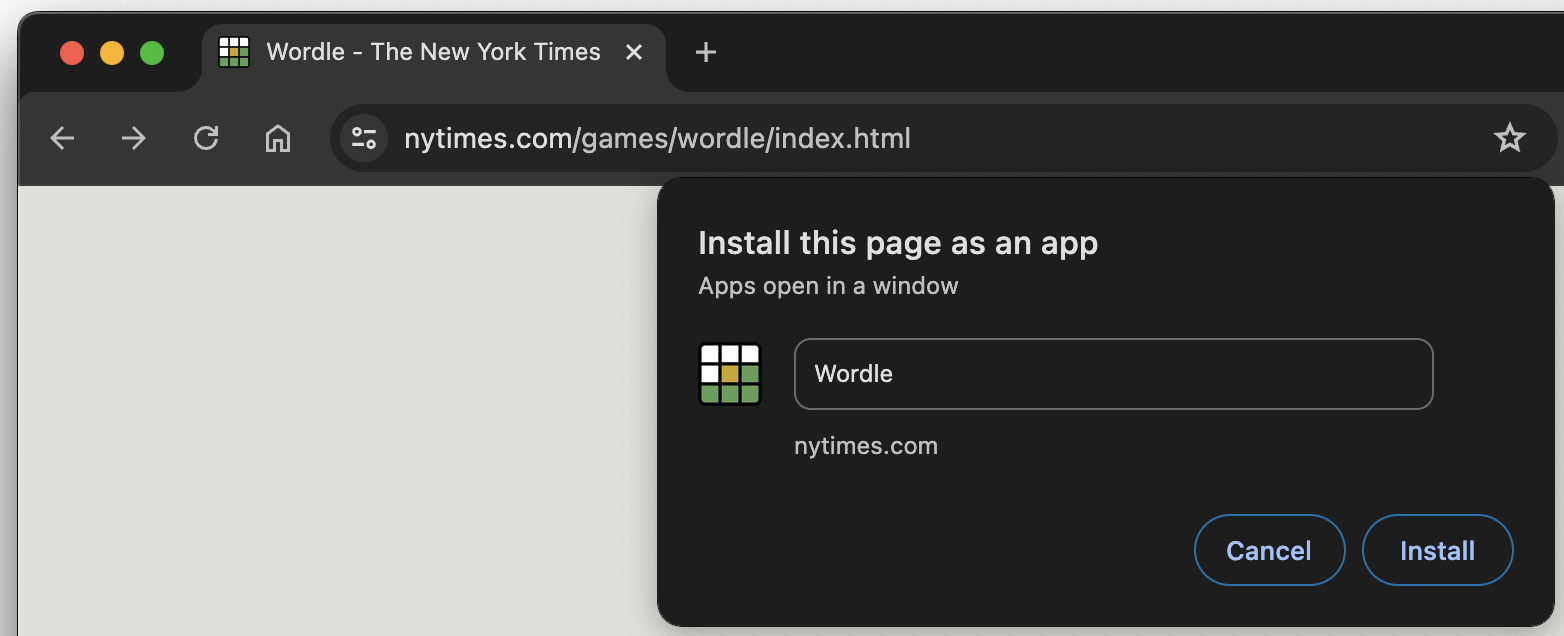
Task: Click the forward navigation arrow
Action: point(134,138)
